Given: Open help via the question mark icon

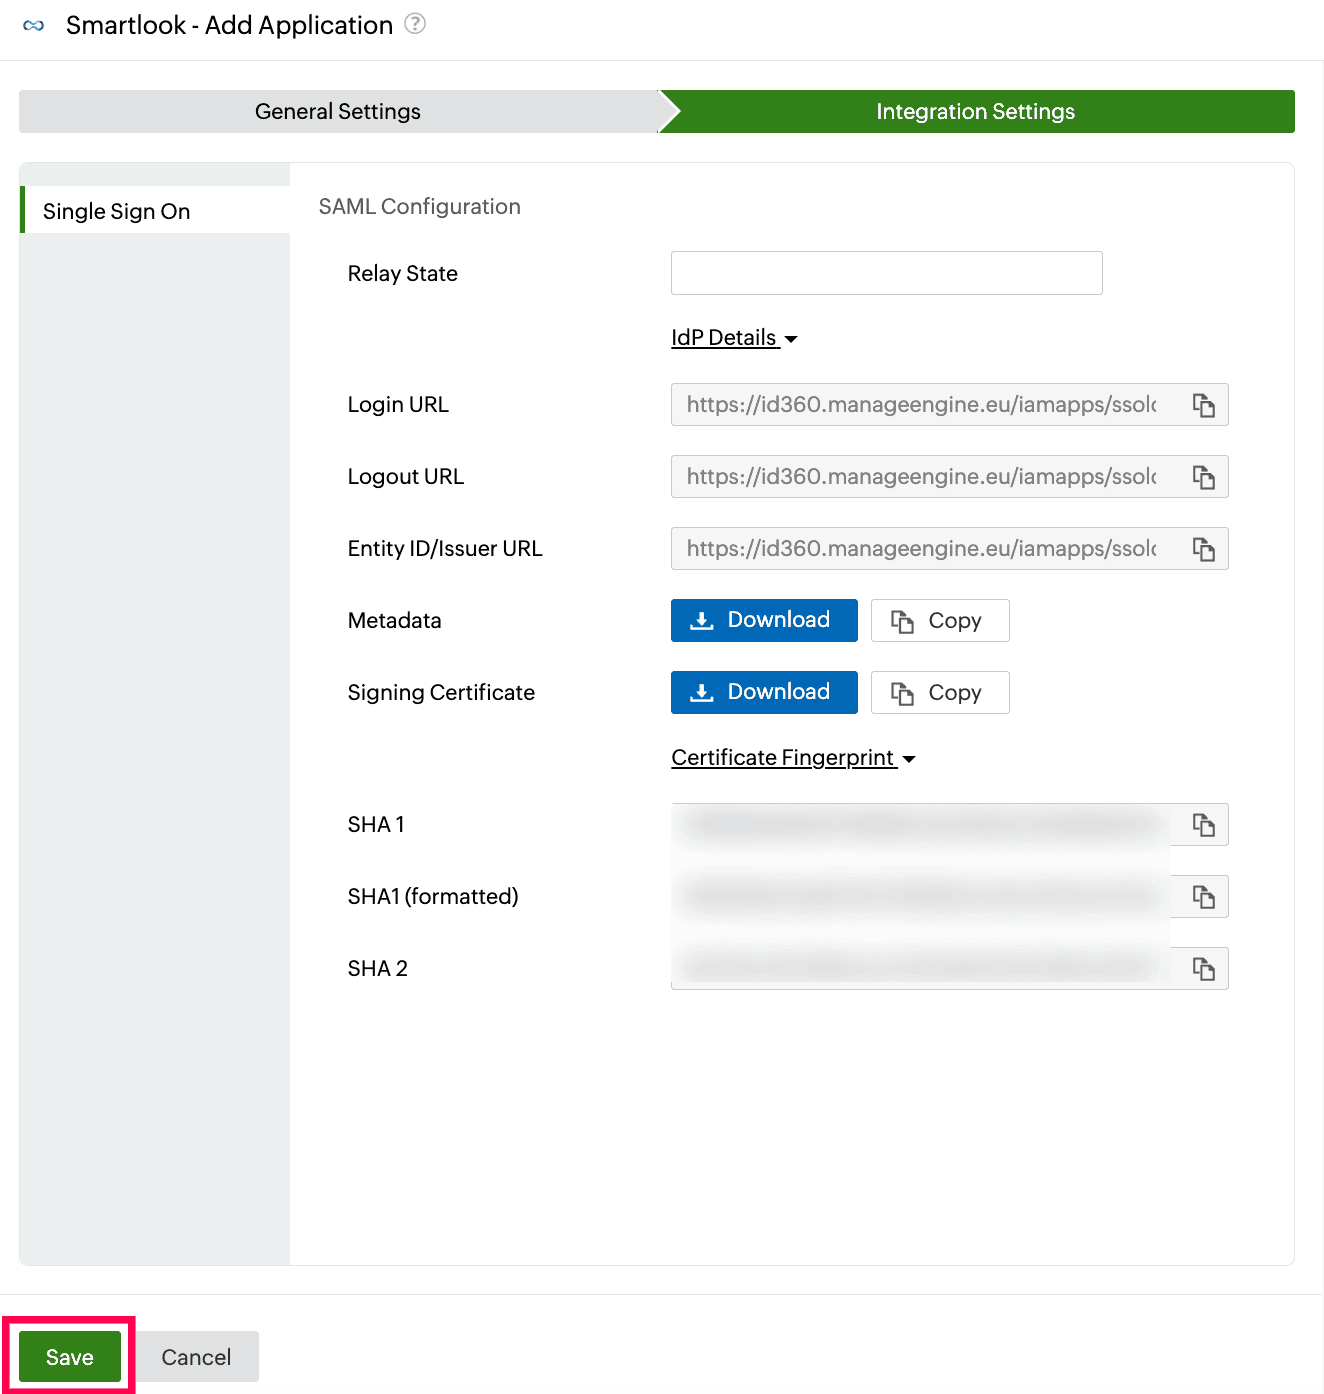Looking at the screenshot, I should click(416, 24).
